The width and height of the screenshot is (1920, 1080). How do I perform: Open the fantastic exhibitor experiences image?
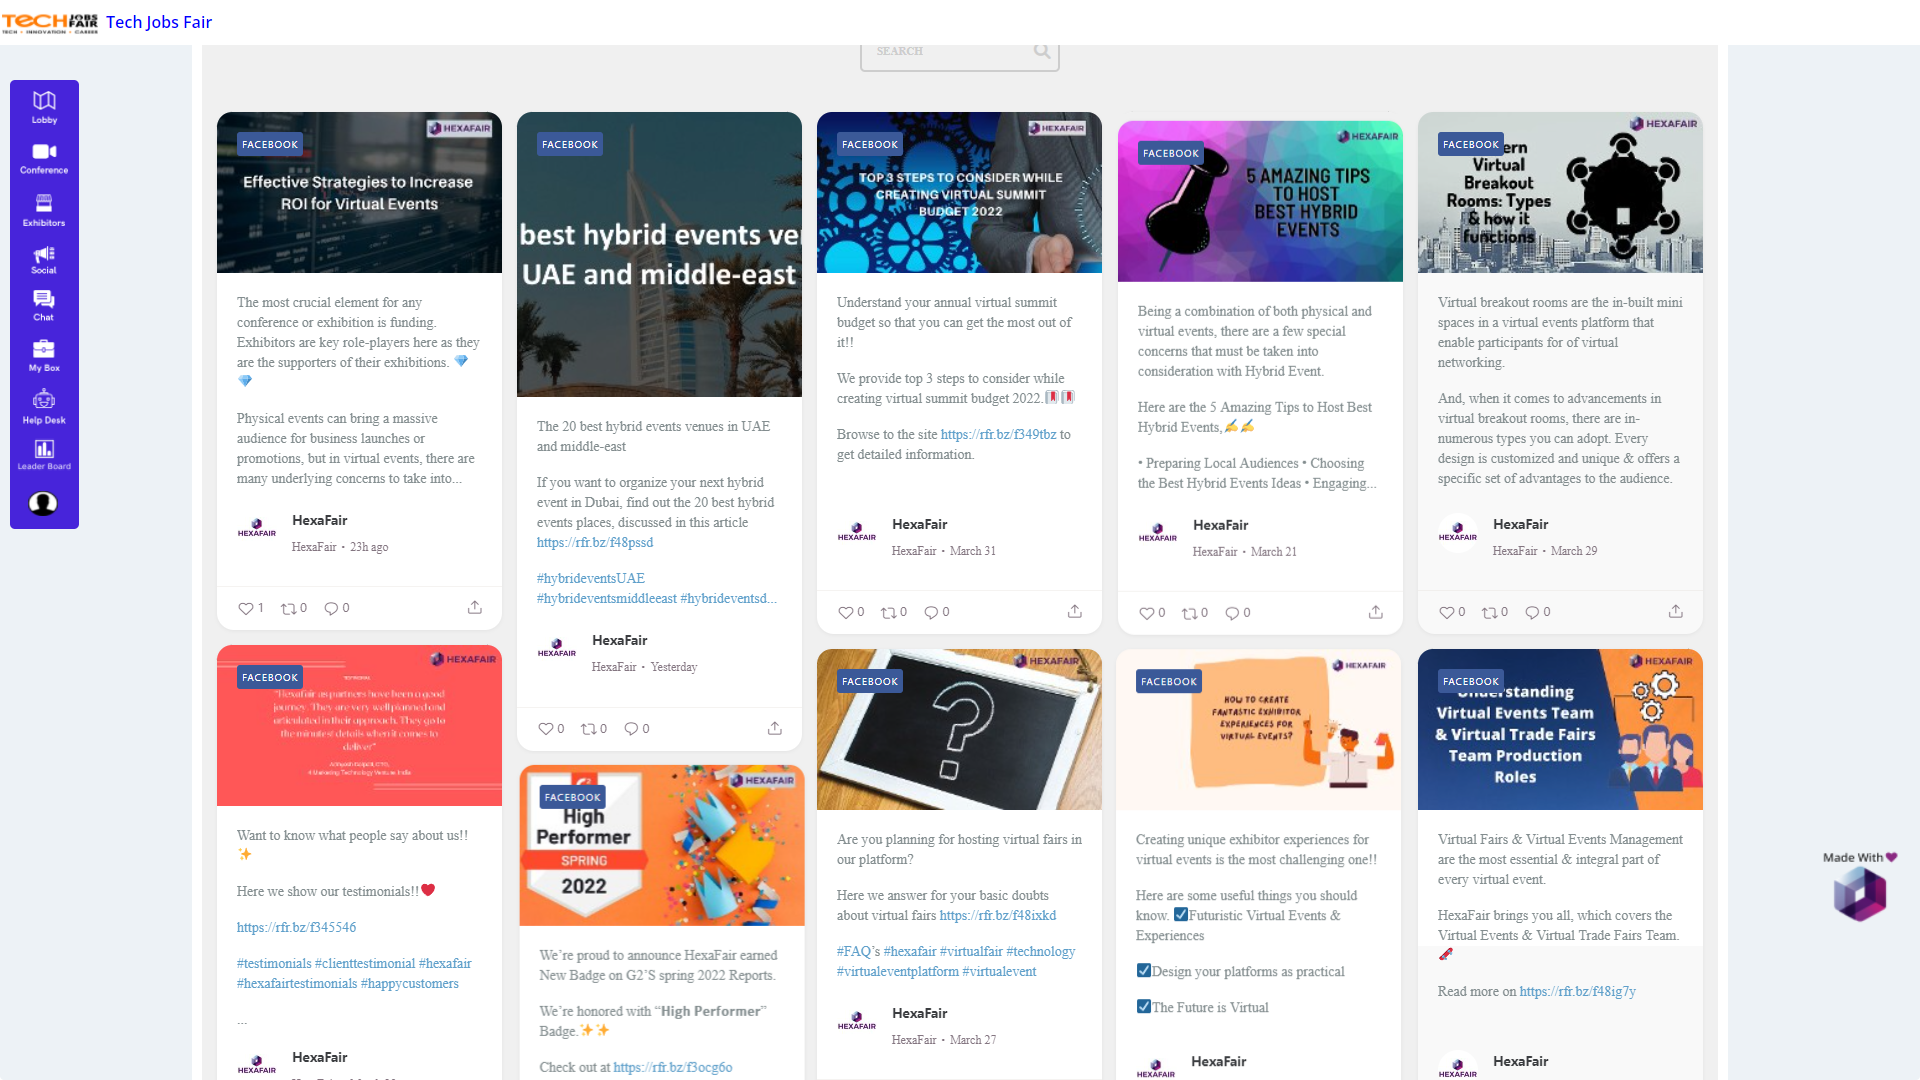1258,729
